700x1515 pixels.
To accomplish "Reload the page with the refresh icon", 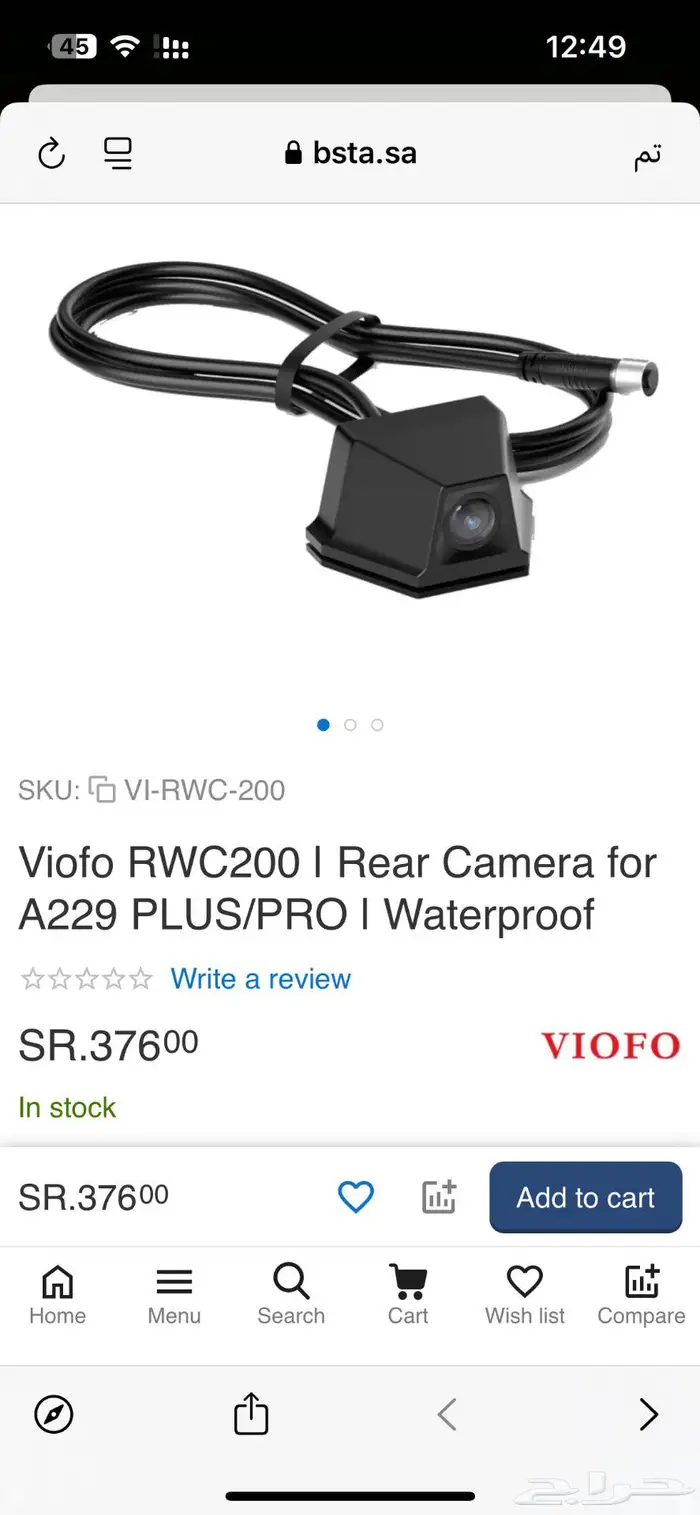I will pos(51,154).
